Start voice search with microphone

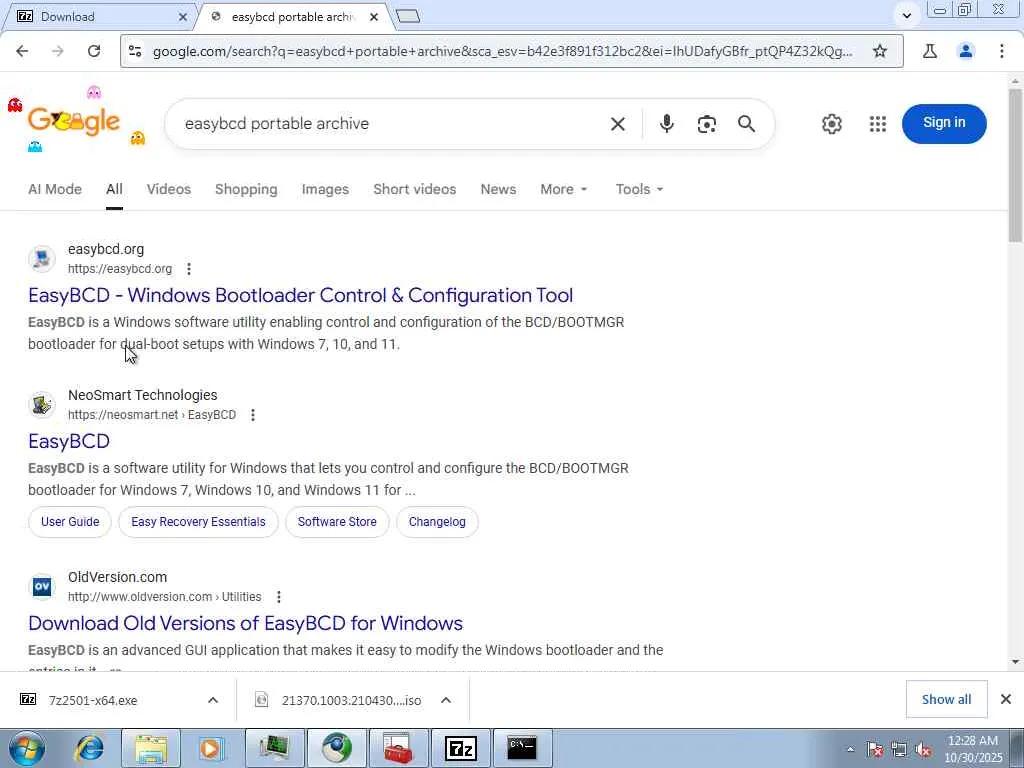pyautogui.click(x=666, y=123)
